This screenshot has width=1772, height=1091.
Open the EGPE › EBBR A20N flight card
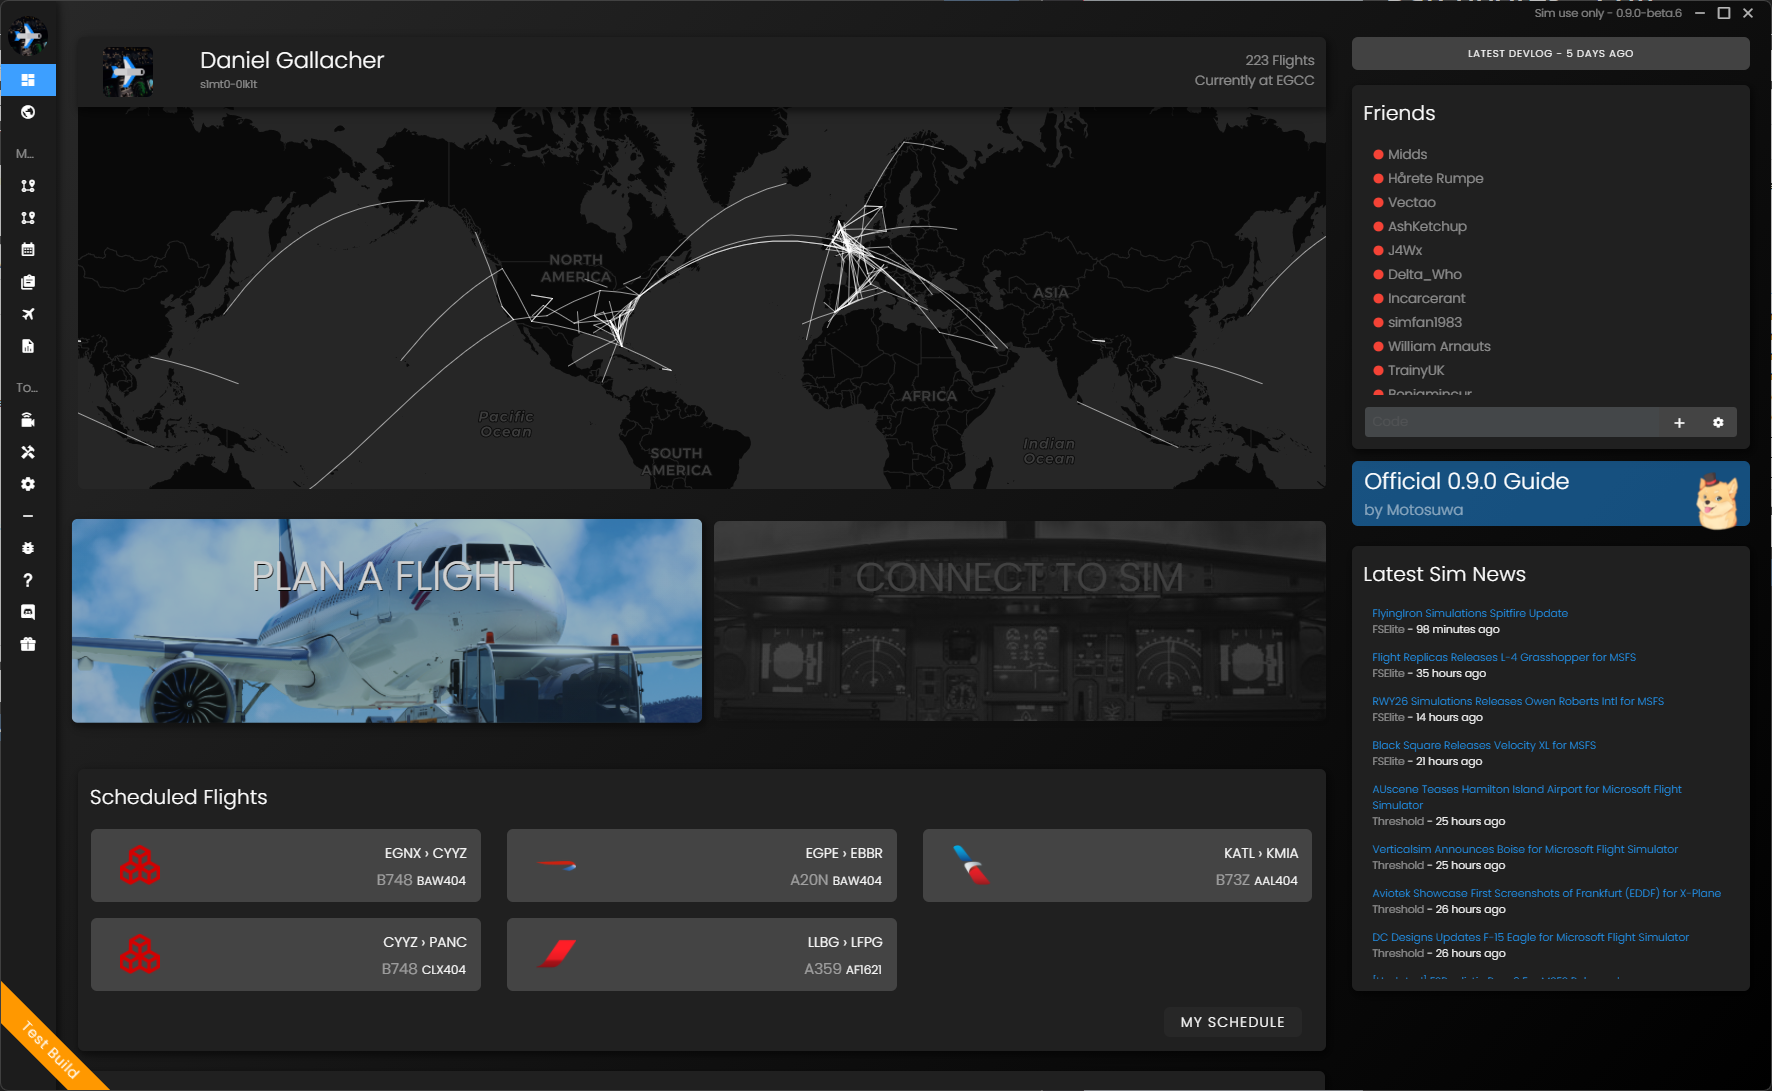(x=702, y=865)
